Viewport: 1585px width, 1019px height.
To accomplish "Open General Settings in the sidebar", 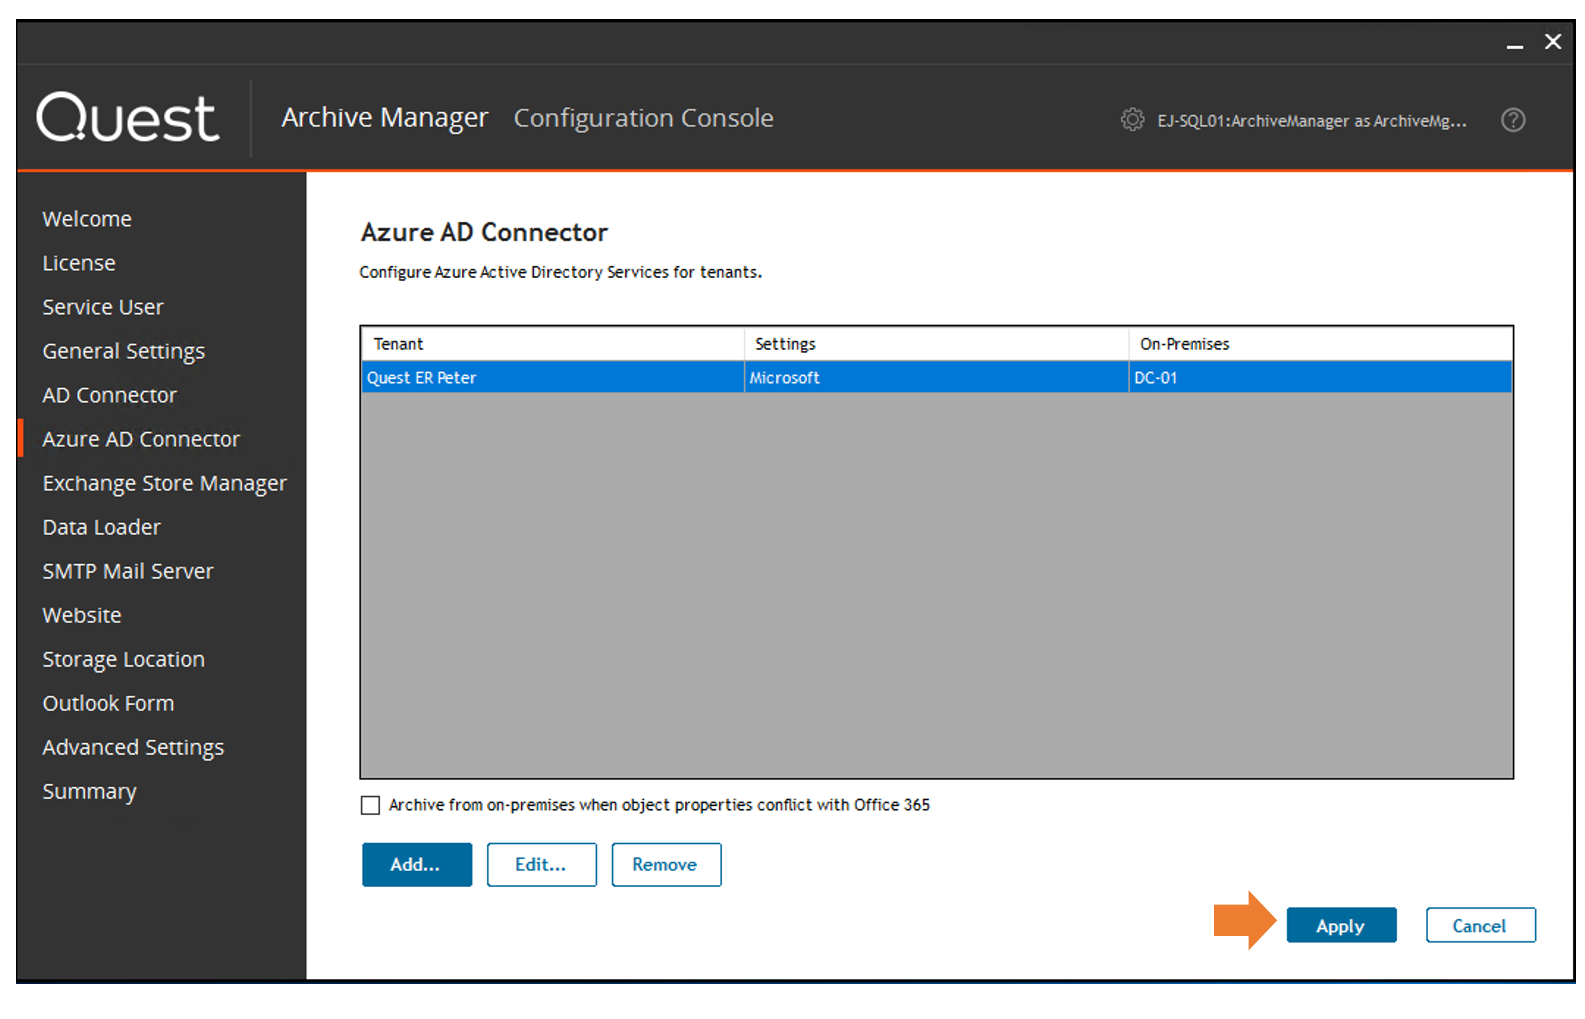I will tap(124, 352).
